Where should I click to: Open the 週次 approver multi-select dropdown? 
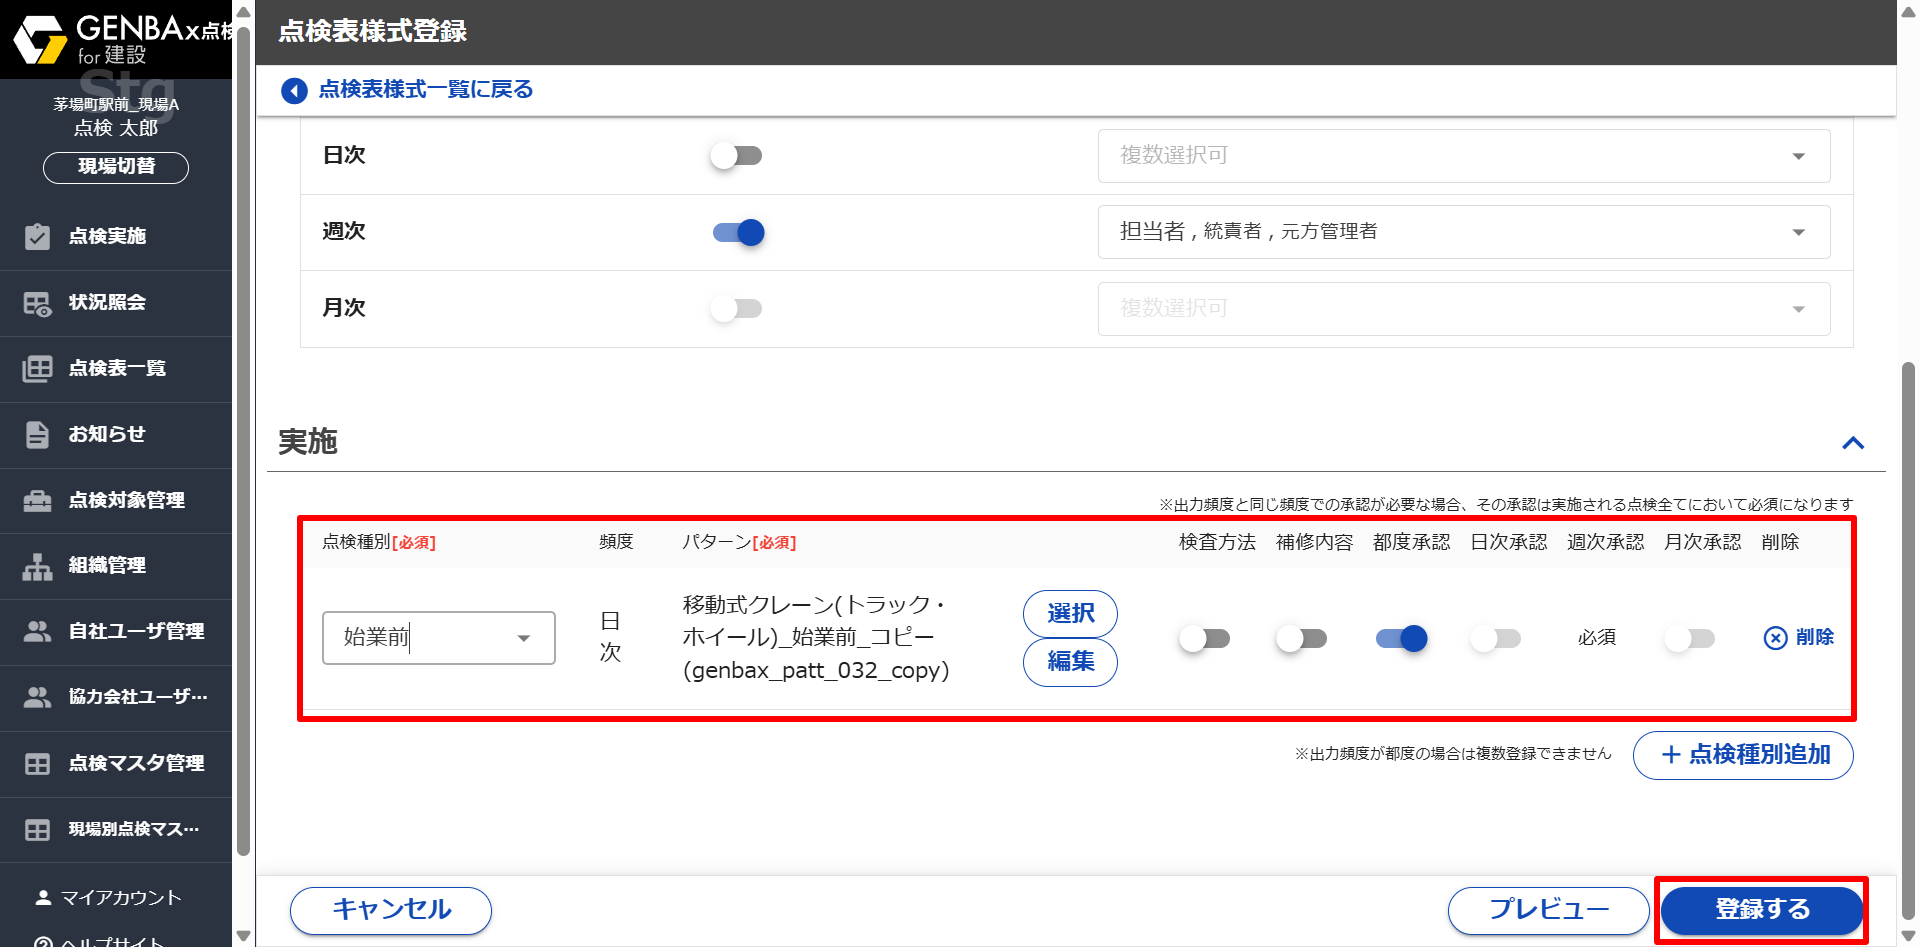(1463, 232)
